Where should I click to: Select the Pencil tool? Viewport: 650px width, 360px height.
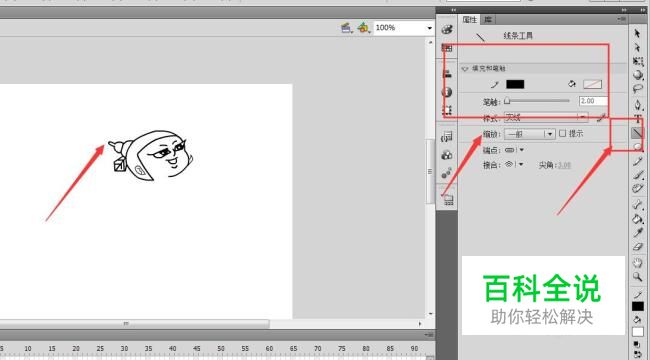click(x=638, y=161)
